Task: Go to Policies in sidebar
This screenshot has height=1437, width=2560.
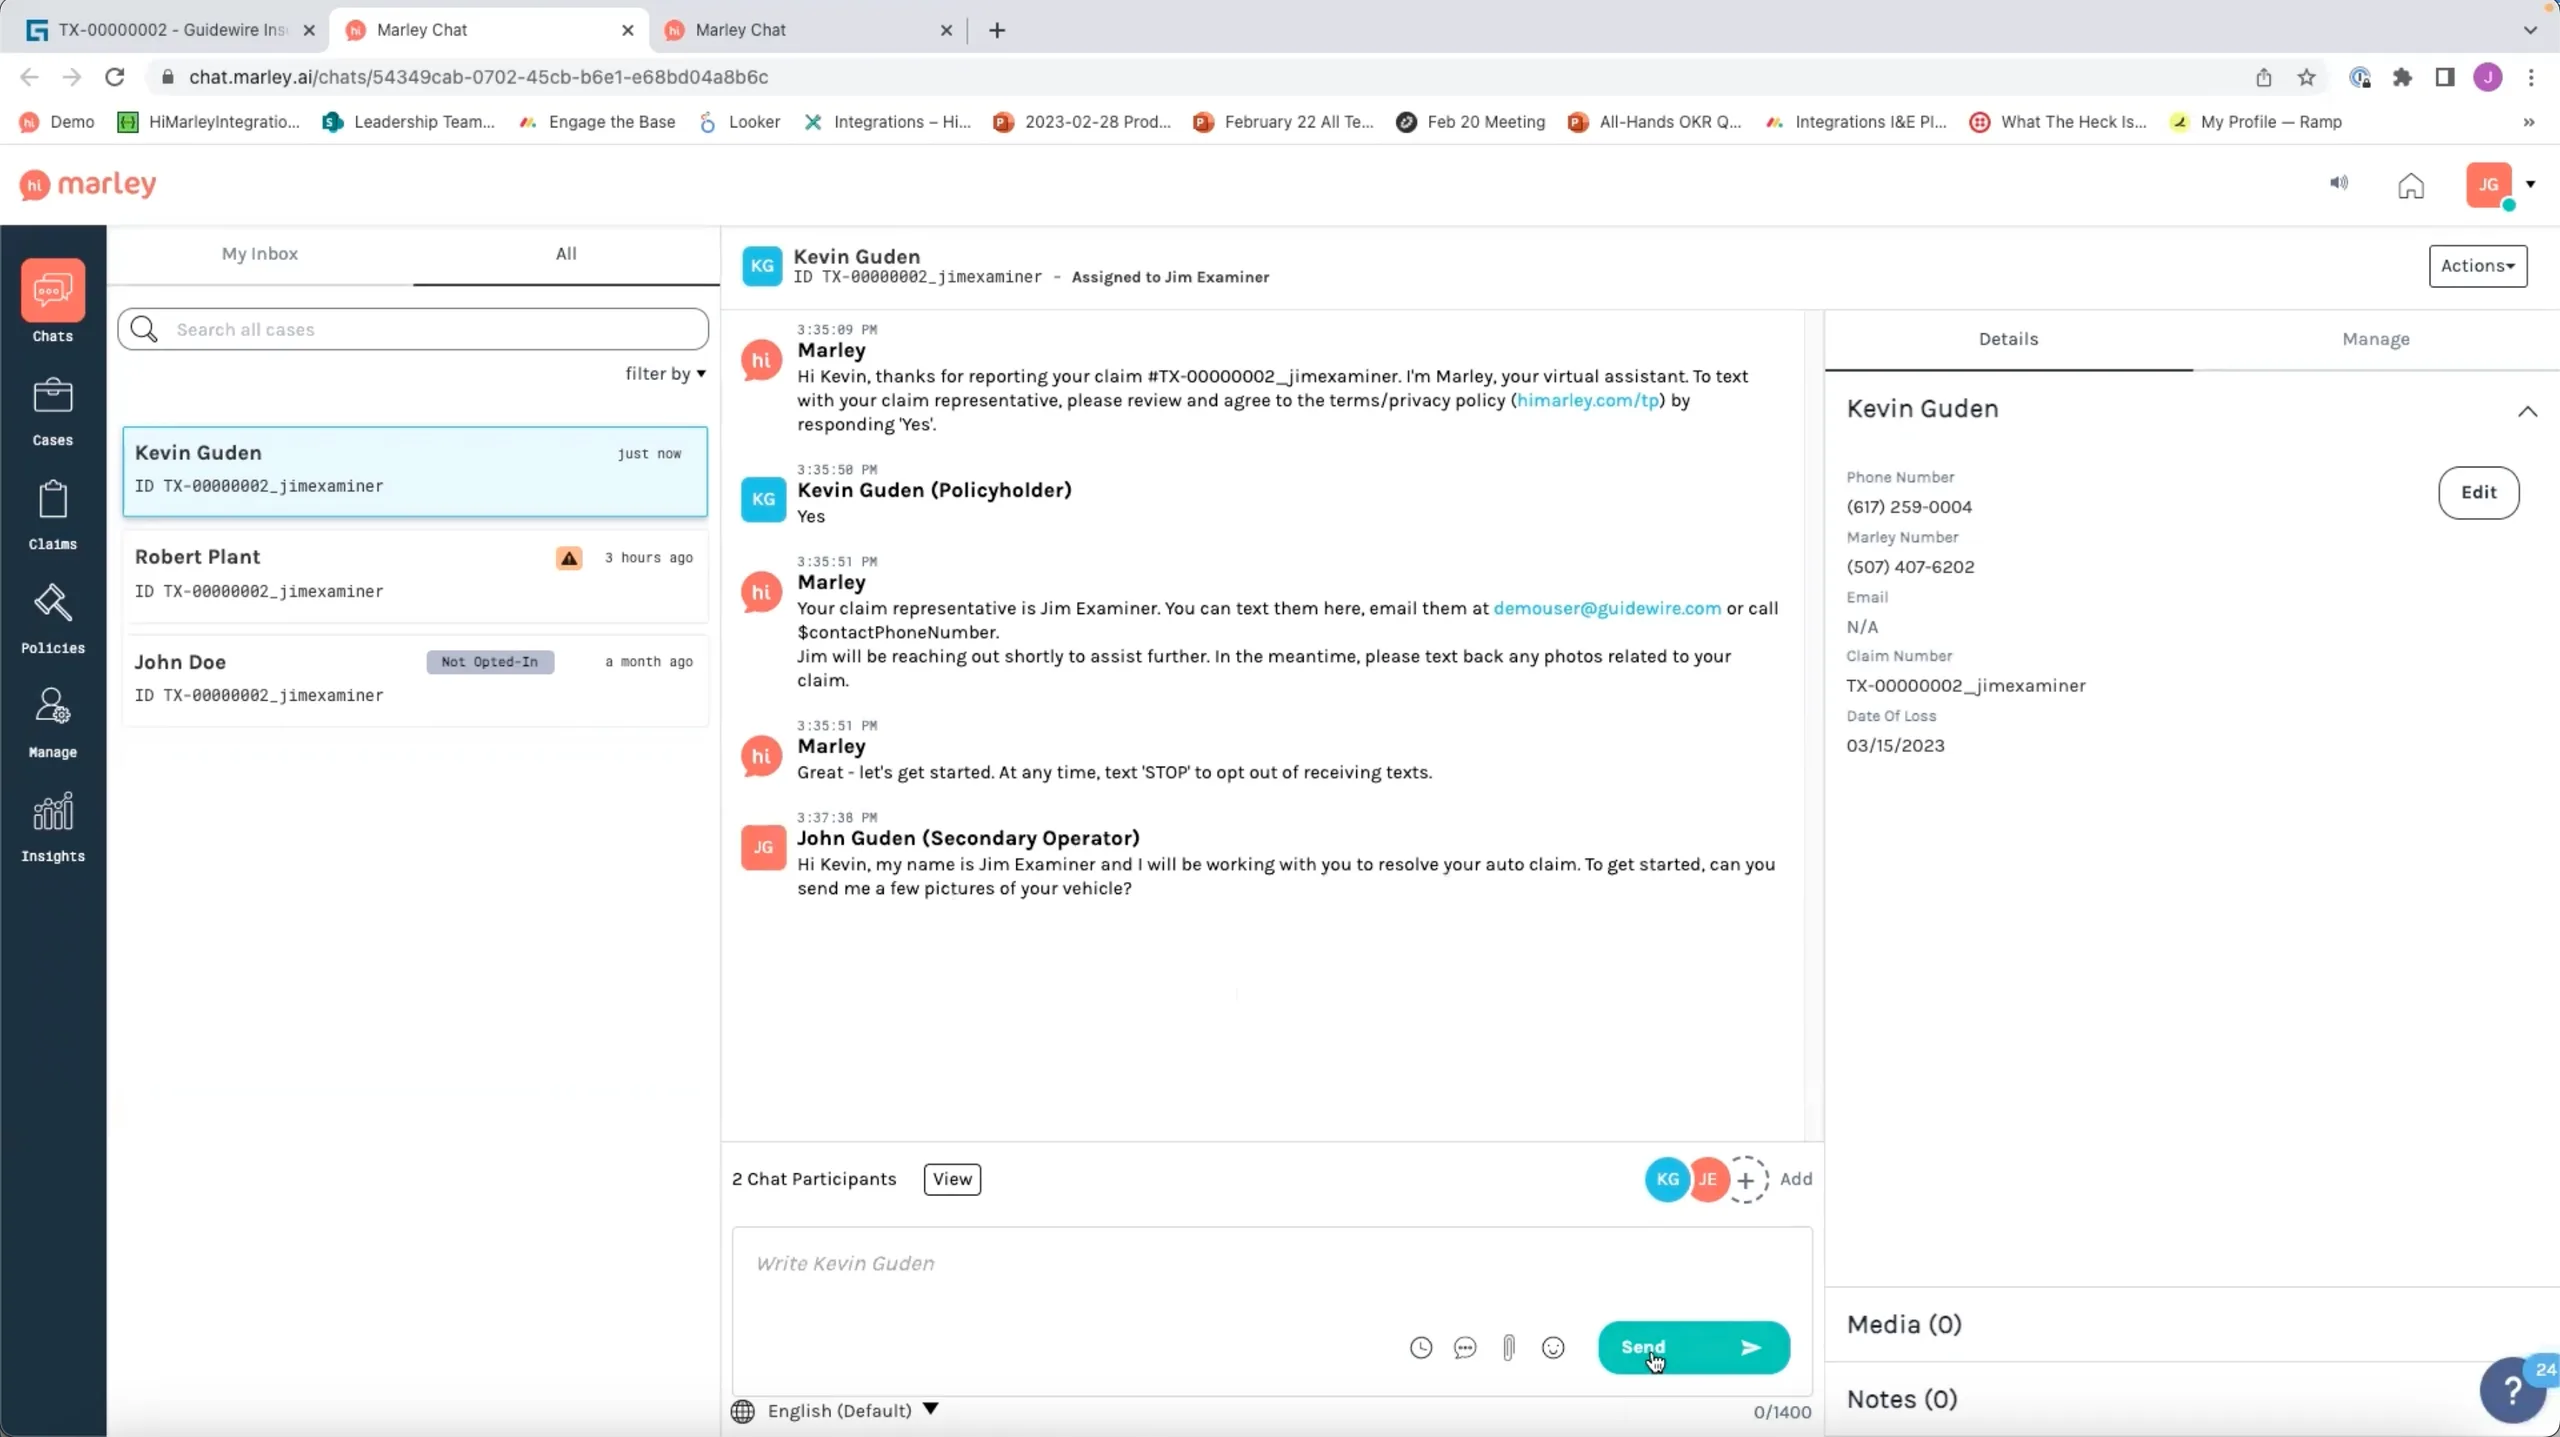Action: pos(52,620)
